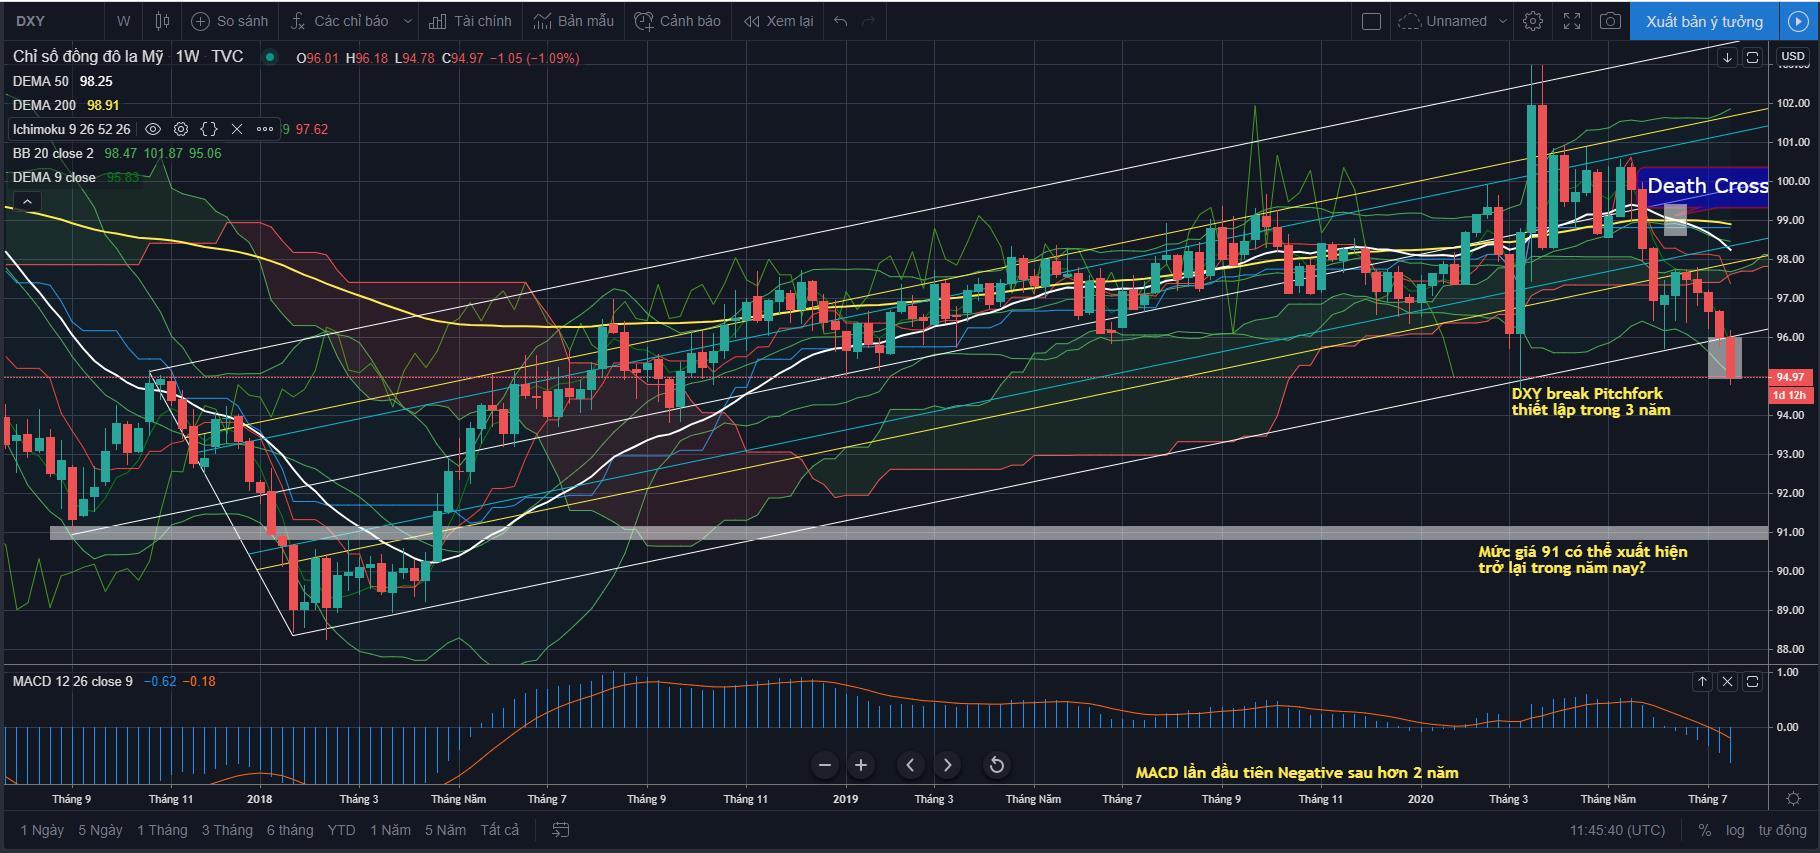Open chart settings gear in top toolbar
Image resolution: width=1820 pixels, height=853 pixels.
coord(1533,21)
